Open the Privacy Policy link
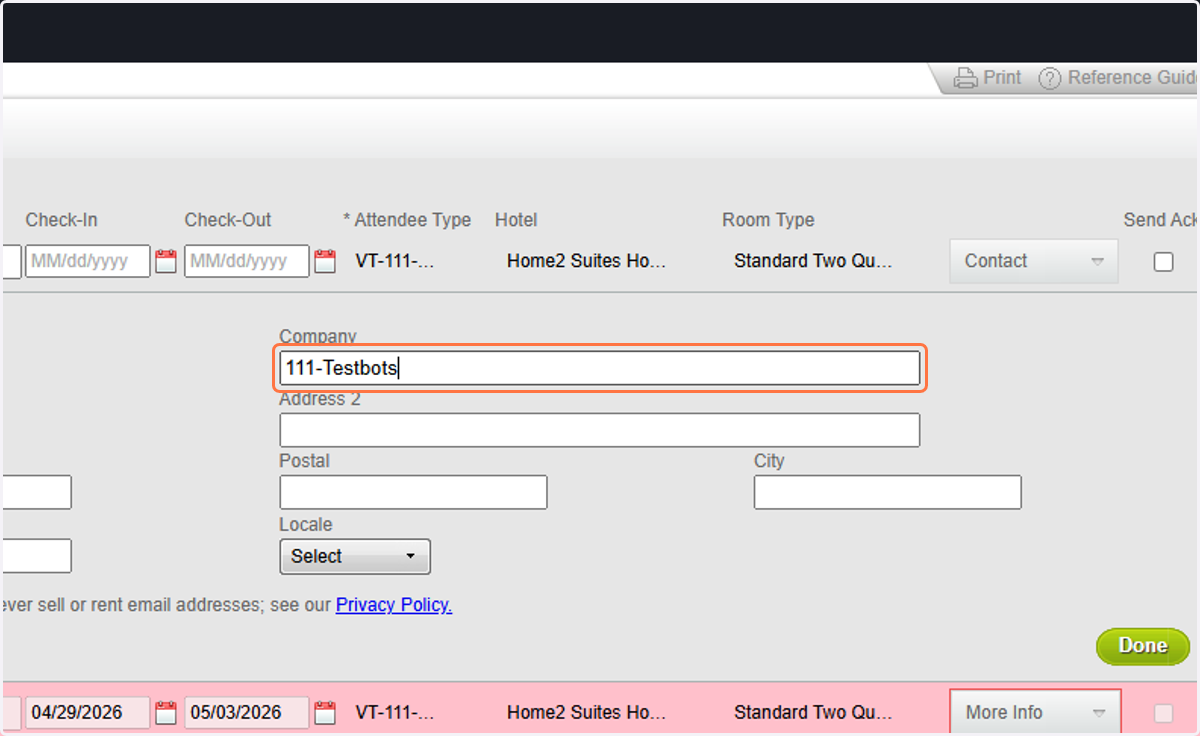This screenshot has width=1200, height=736. tap(394, 605)
